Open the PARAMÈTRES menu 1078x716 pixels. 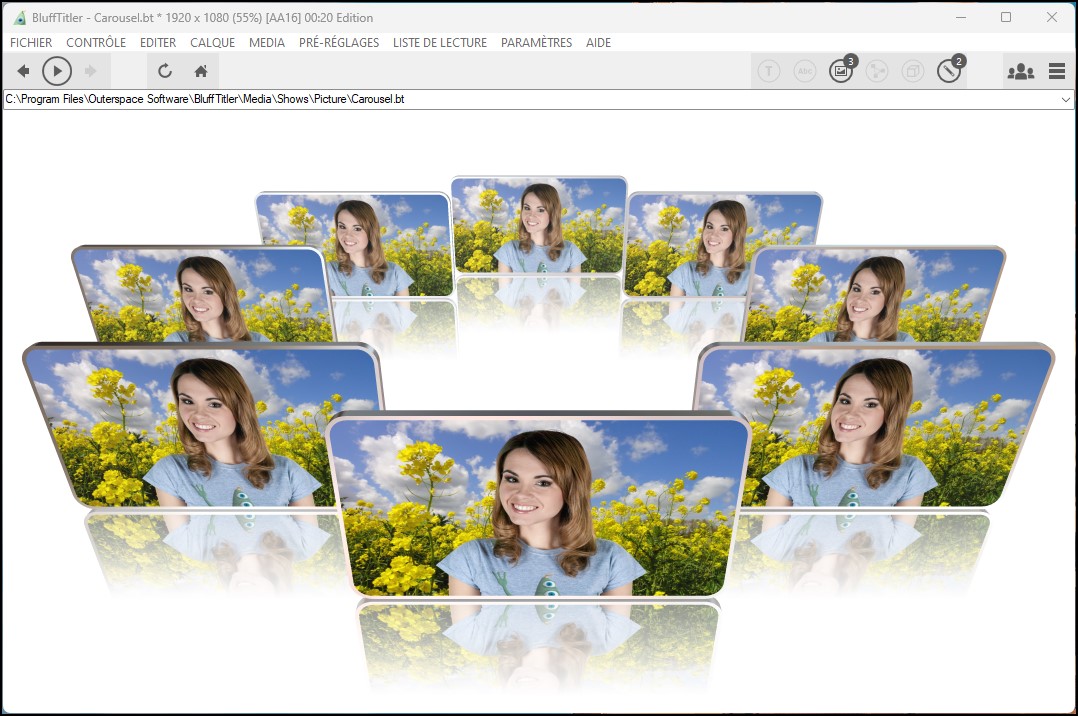[x=536, y=43]
